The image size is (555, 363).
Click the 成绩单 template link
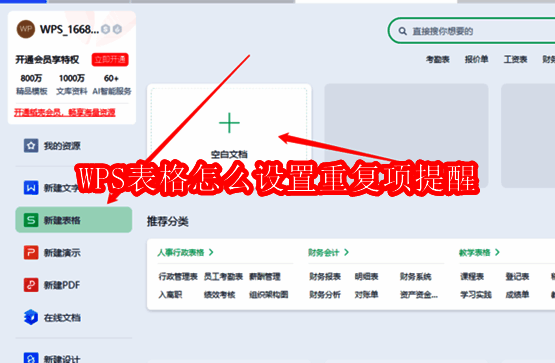(517, 295)
